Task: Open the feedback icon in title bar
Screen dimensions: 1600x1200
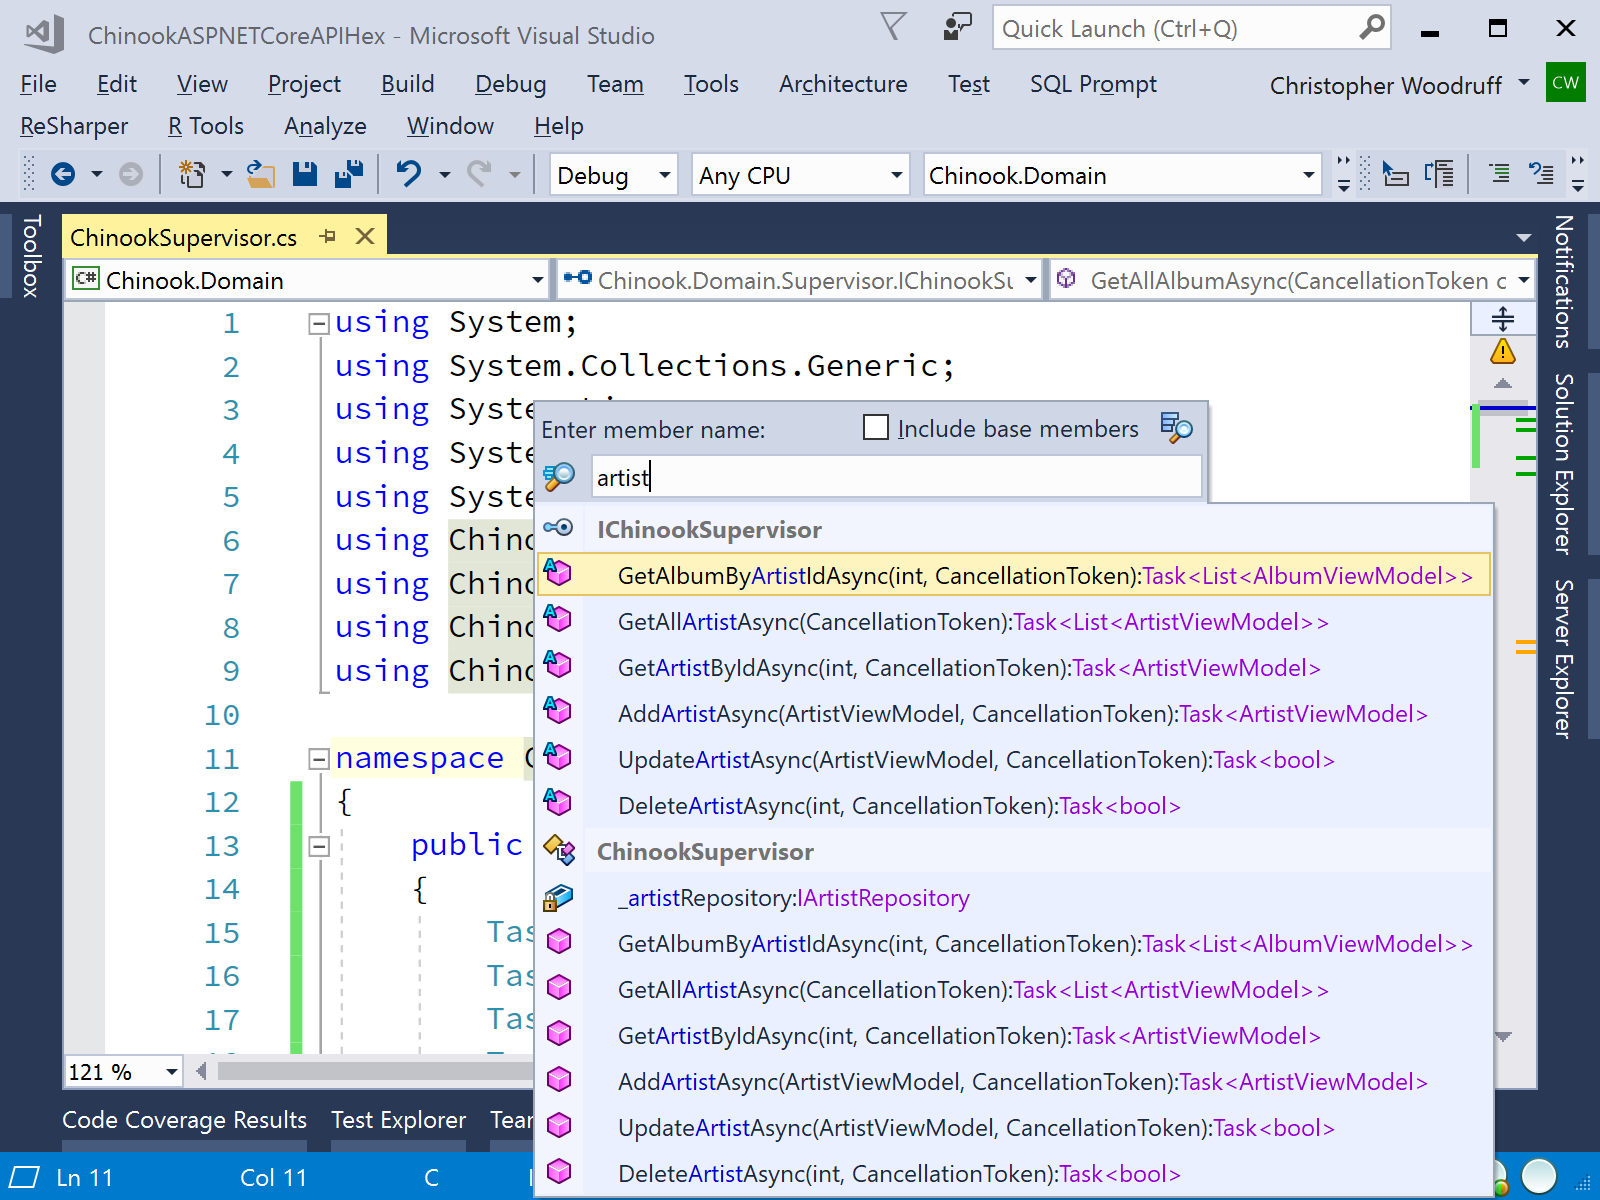Action: [957, 27]
